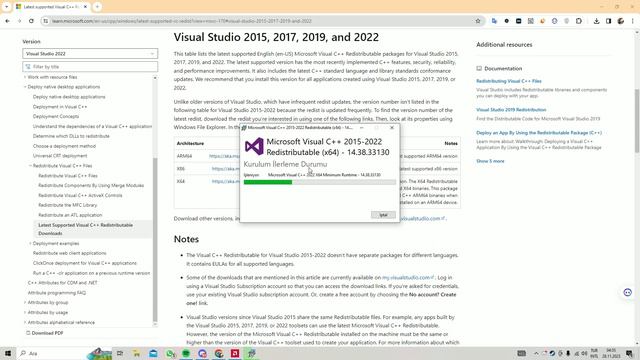Screen dimensions: 640x360
Task: Expand the Deployment examples node
Action: click(x=30, y=243)
